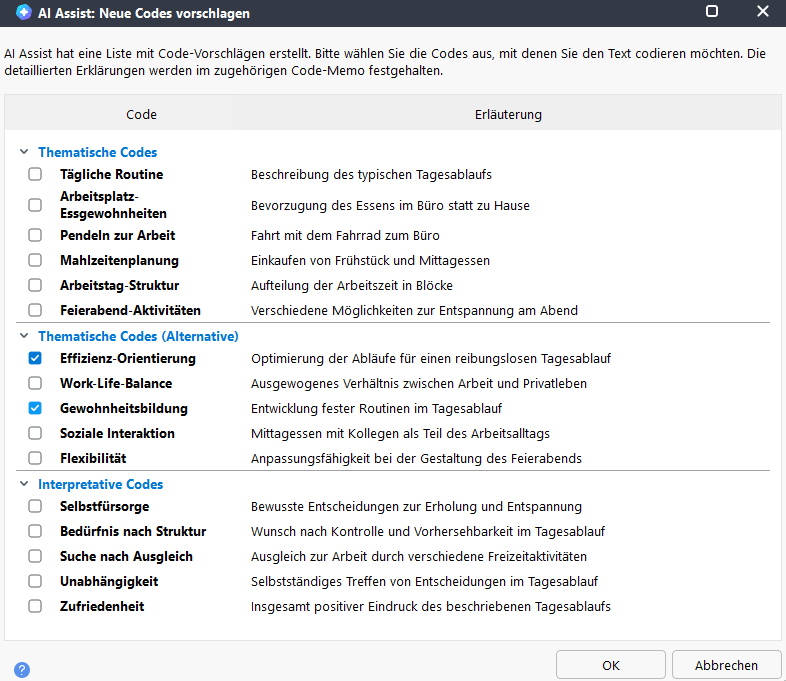The height and width of the screenshot is (681, 786).
Task: Open the help question mark icon
Action: tap(22, 669)
